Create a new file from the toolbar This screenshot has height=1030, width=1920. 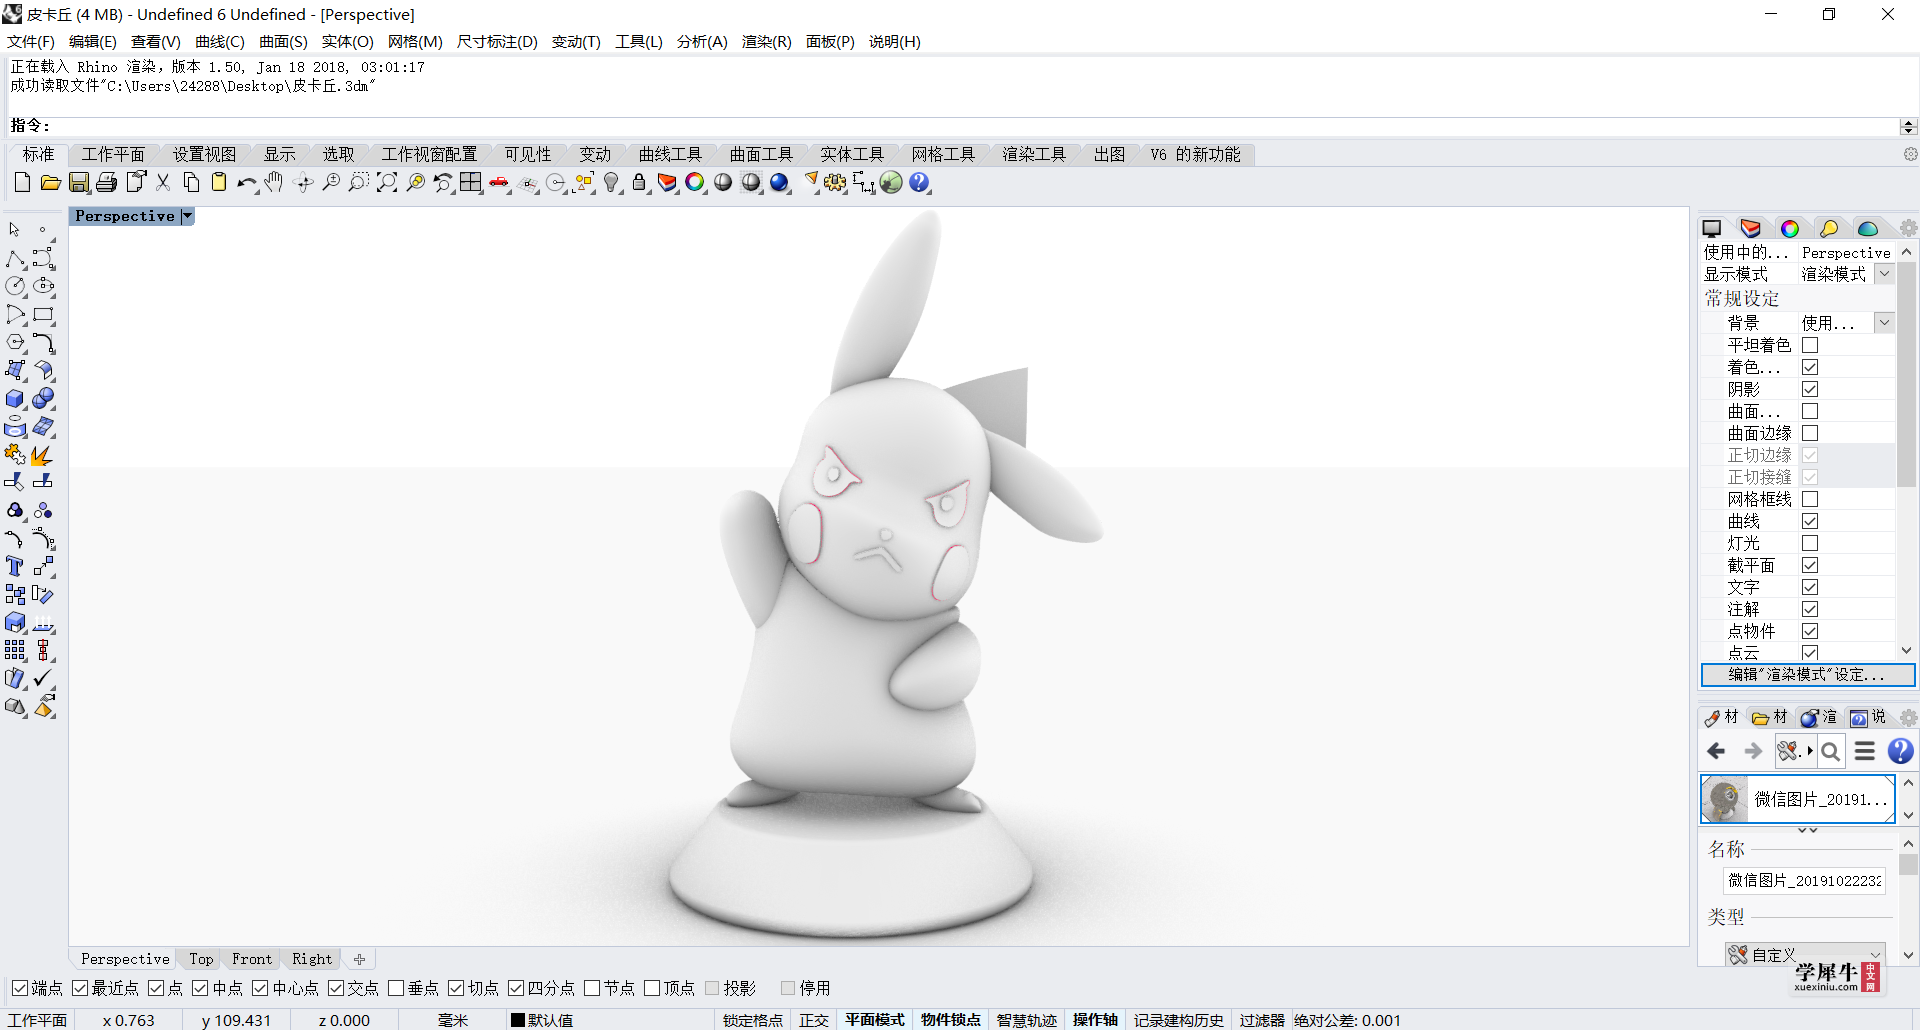click(22, 182)
